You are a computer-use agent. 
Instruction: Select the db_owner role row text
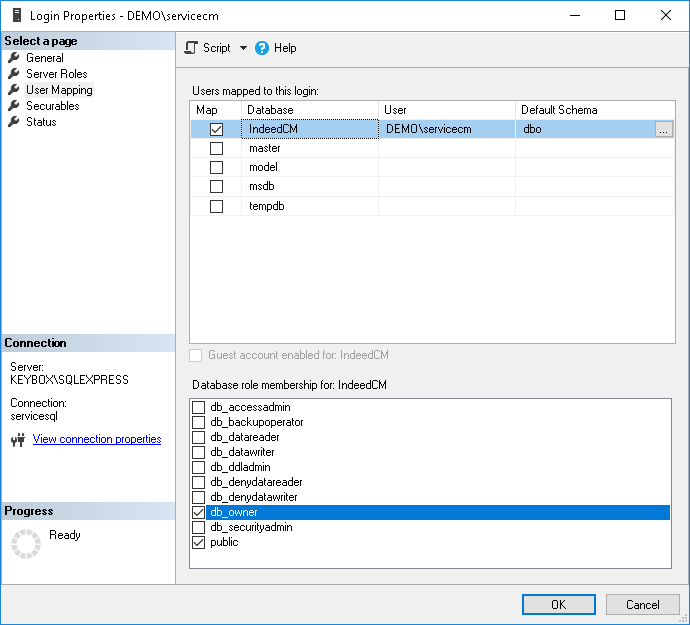pos(234,512)
